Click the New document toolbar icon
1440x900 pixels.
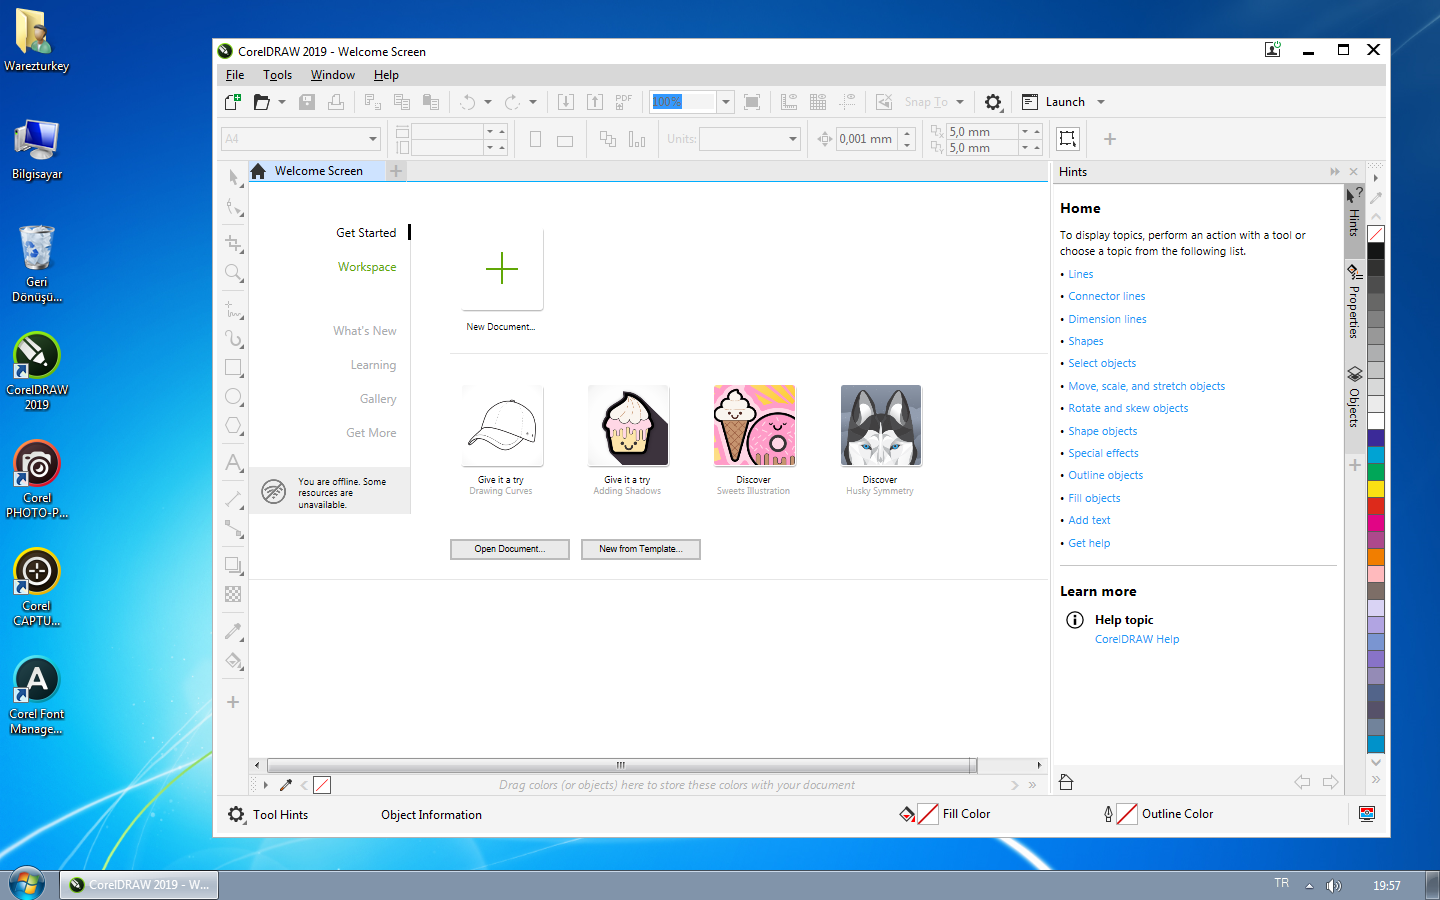[233, 102]
